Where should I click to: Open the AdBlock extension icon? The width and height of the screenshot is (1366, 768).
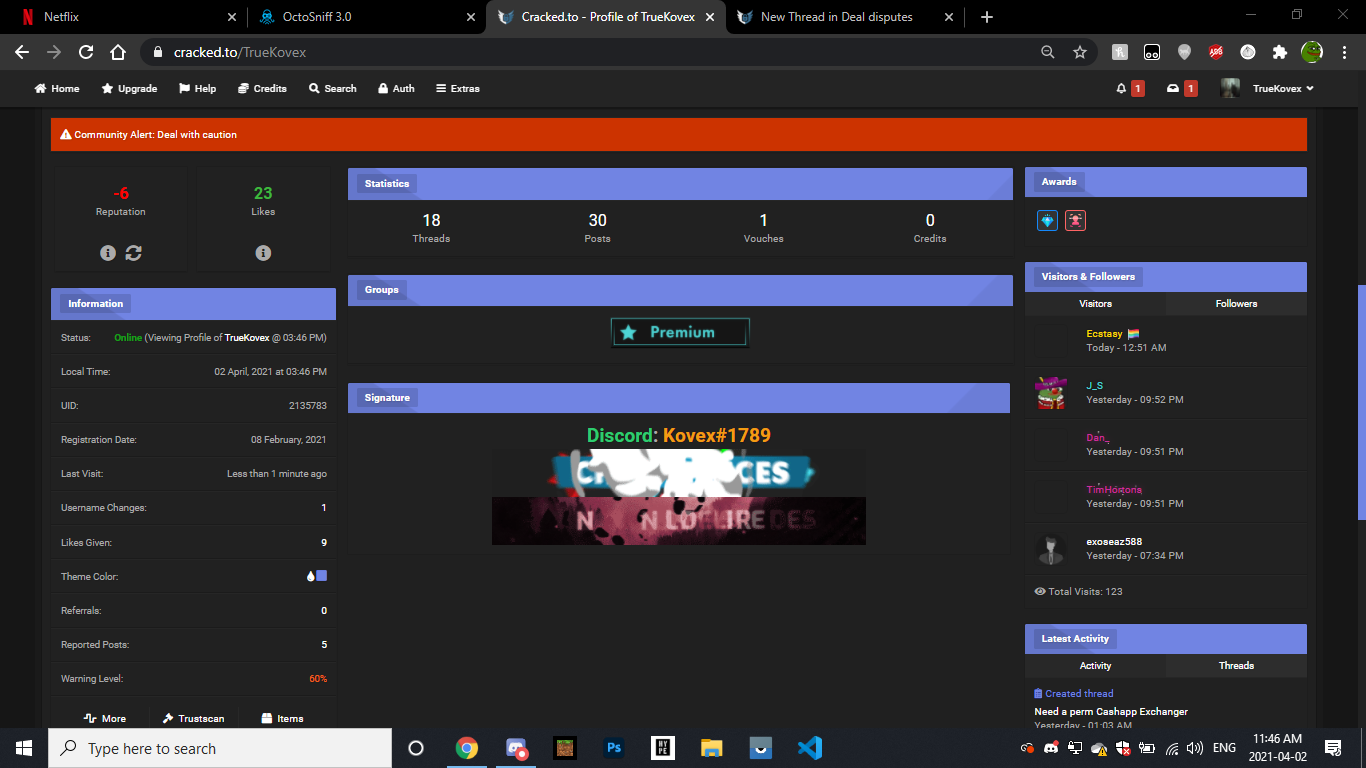point(1216,52)
